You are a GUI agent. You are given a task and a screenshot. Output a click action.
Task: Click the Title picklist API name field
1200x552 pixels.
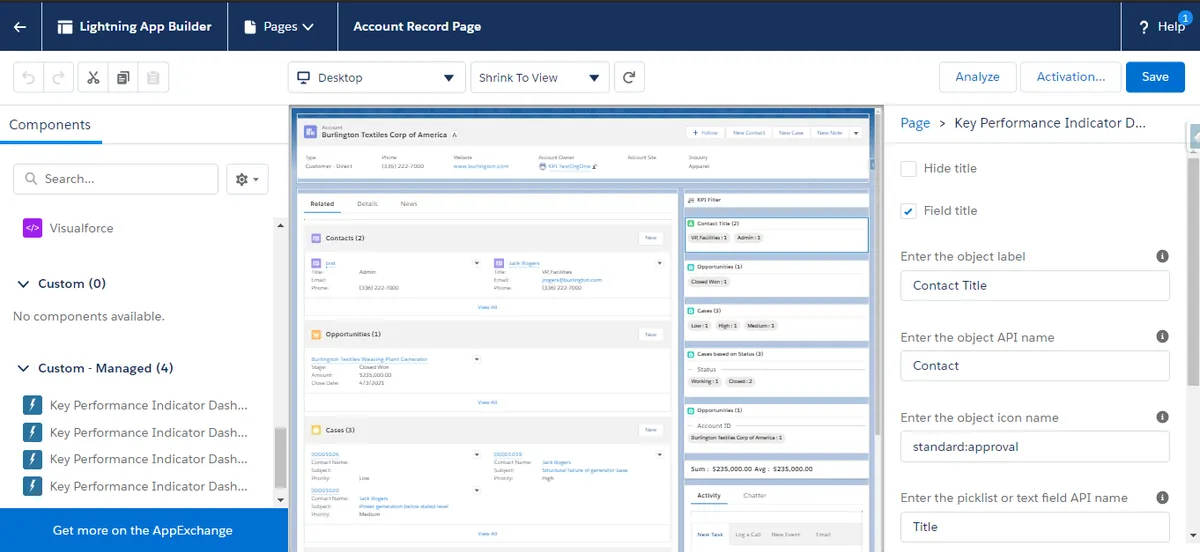click(1035, 526)
